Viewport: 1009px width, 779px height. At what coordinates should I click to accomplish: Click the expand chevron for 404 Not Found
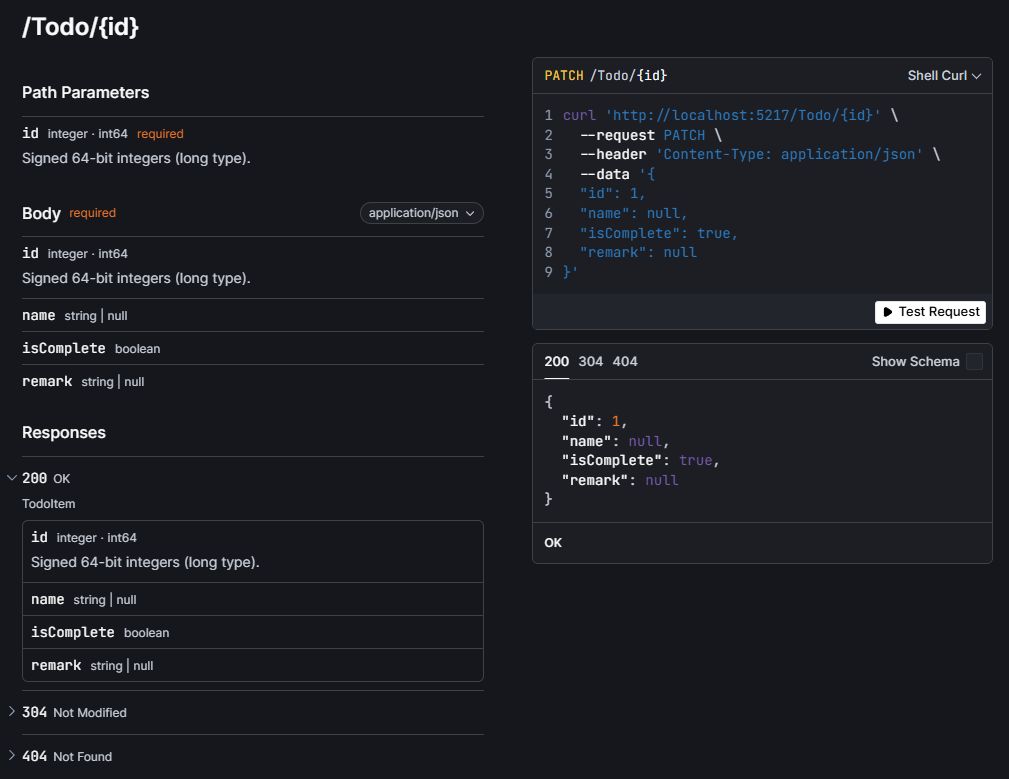(x=12, y=756)
